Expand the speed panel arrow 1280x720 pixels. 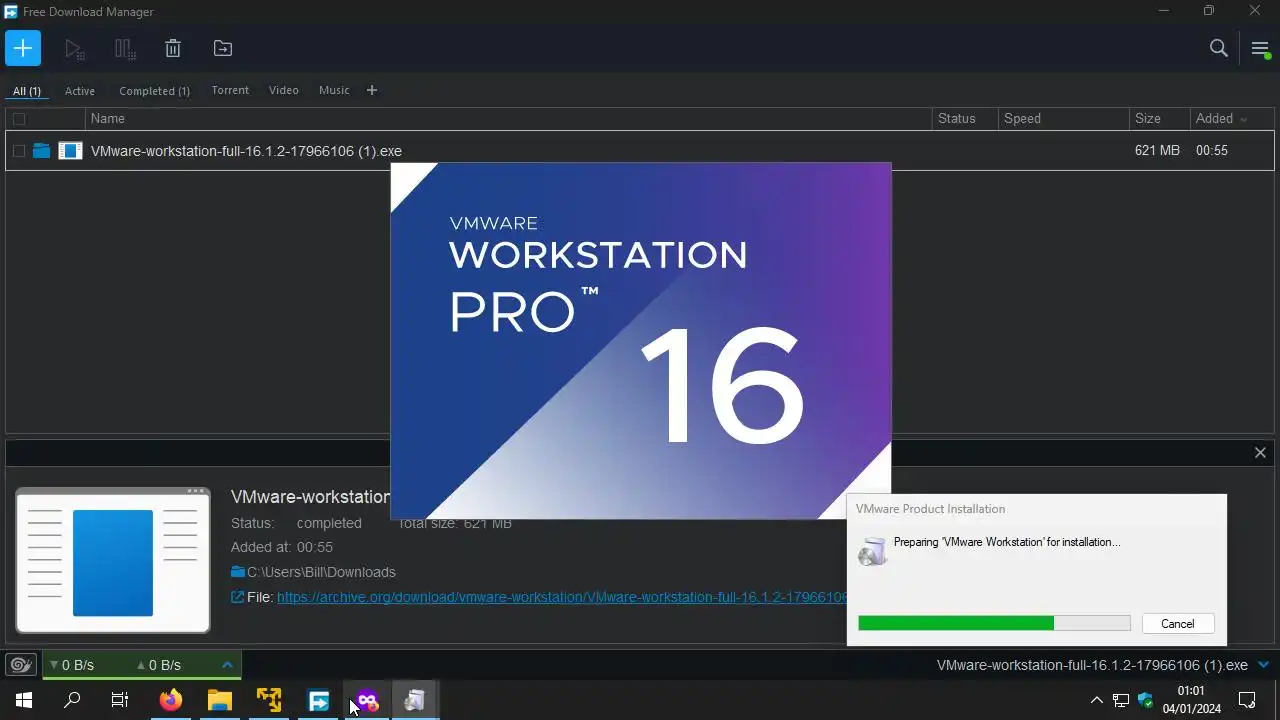pyautogui.click(x=227, y=665)
